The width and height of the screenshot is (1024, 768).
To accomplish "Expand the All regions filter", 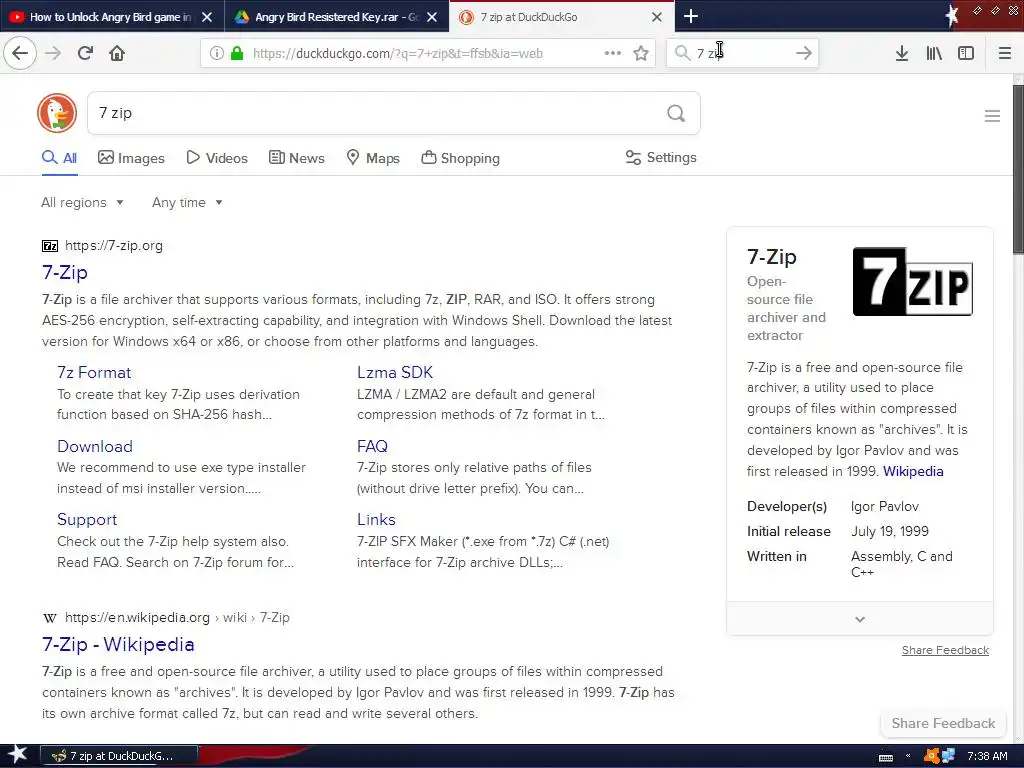I will click(x=82, y=202).
